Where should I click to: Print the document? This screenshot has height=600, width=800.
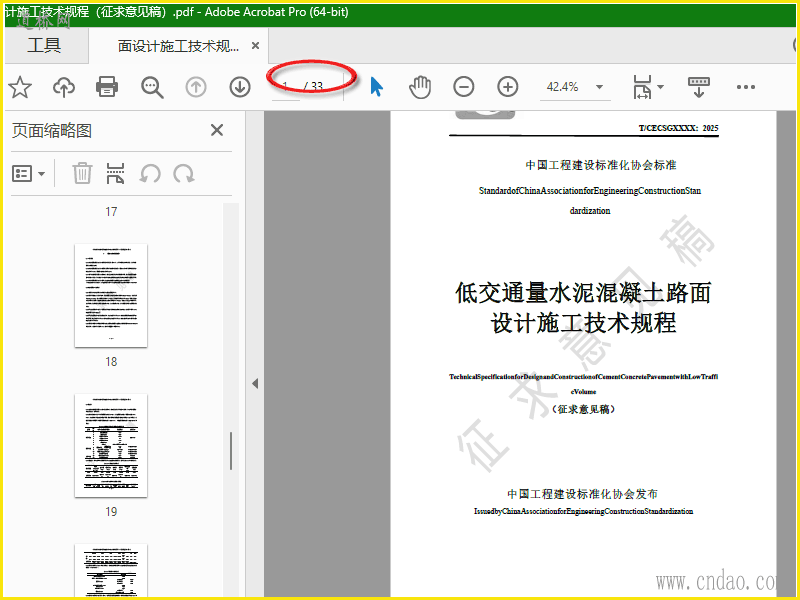pos(107,87)
